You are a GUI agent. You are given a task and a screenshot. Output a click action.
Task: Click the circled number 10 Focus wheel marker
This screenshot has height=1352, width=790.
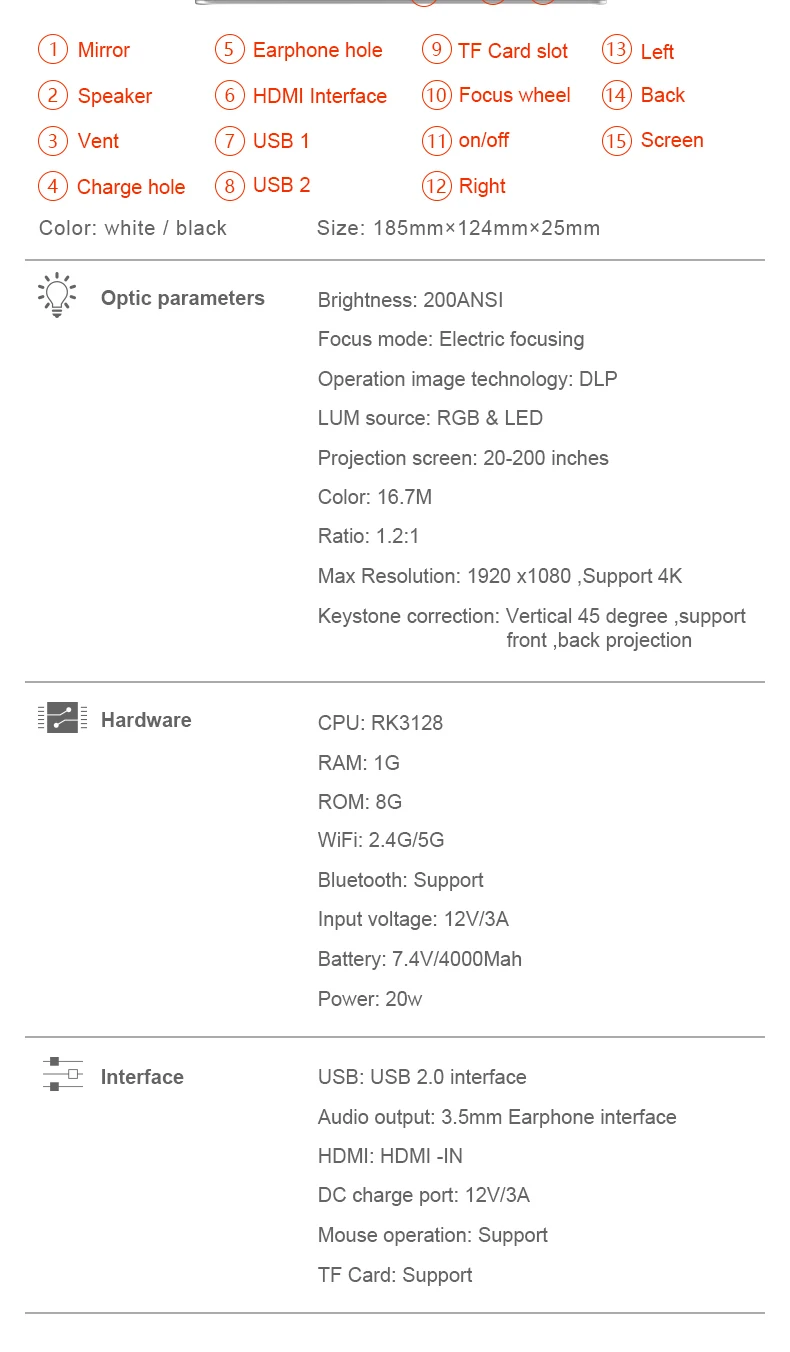[437, 95]
